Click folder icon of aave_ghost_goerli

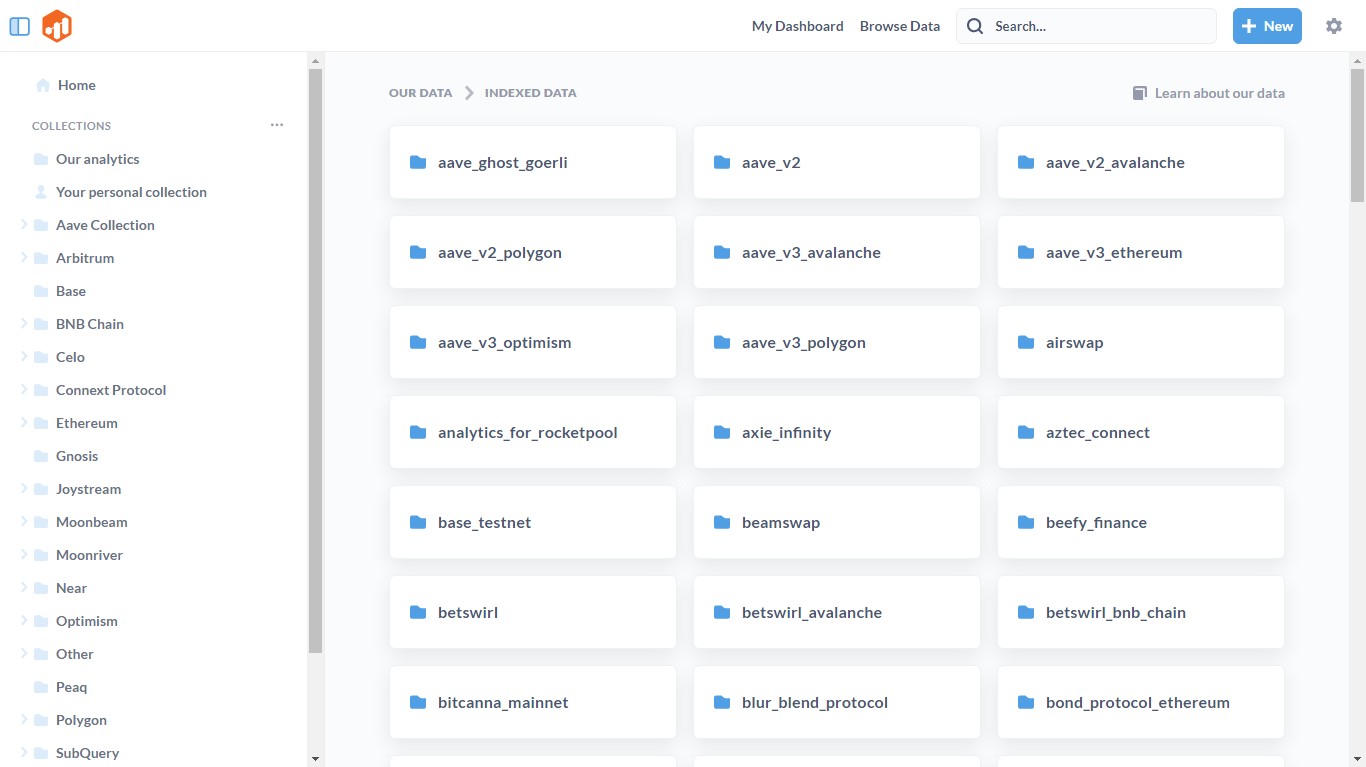[x=418, y=162]
